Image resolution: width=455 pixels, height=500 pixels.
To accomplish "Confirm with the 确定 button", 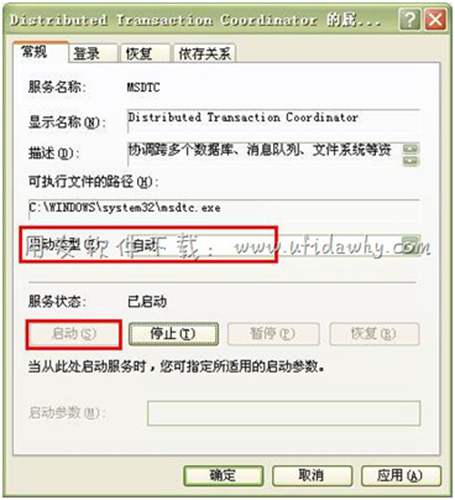I will (223, 475).
